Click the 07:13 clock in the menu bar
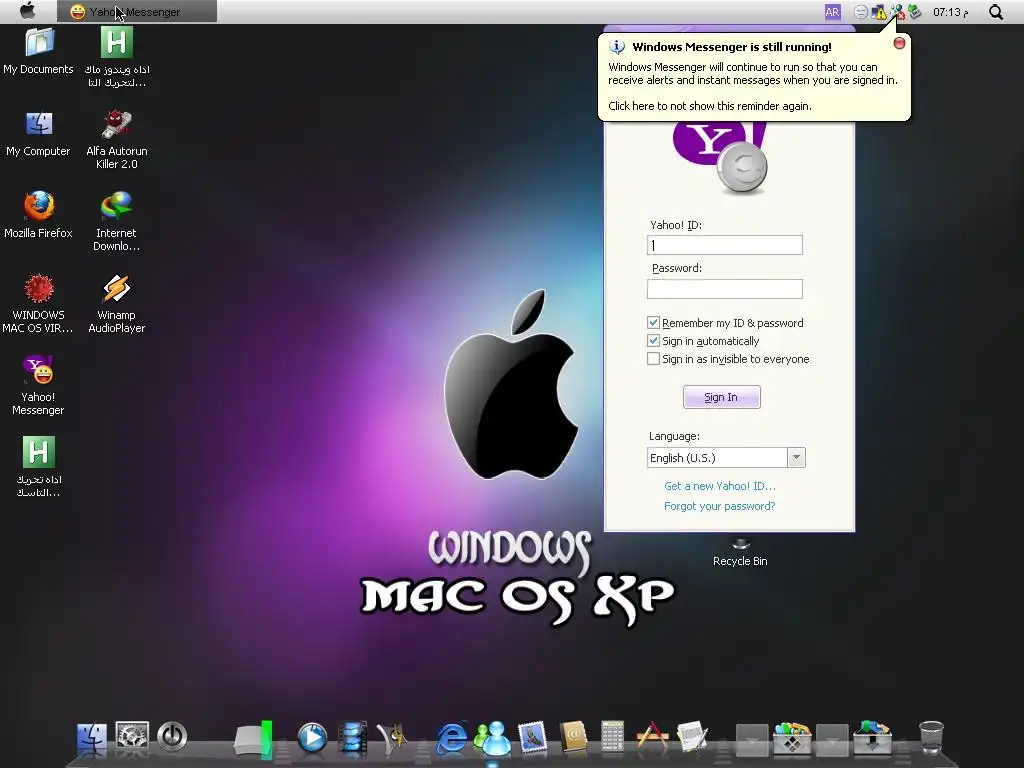This screenshot has width=1024, height=768. [x=950, y=12]
